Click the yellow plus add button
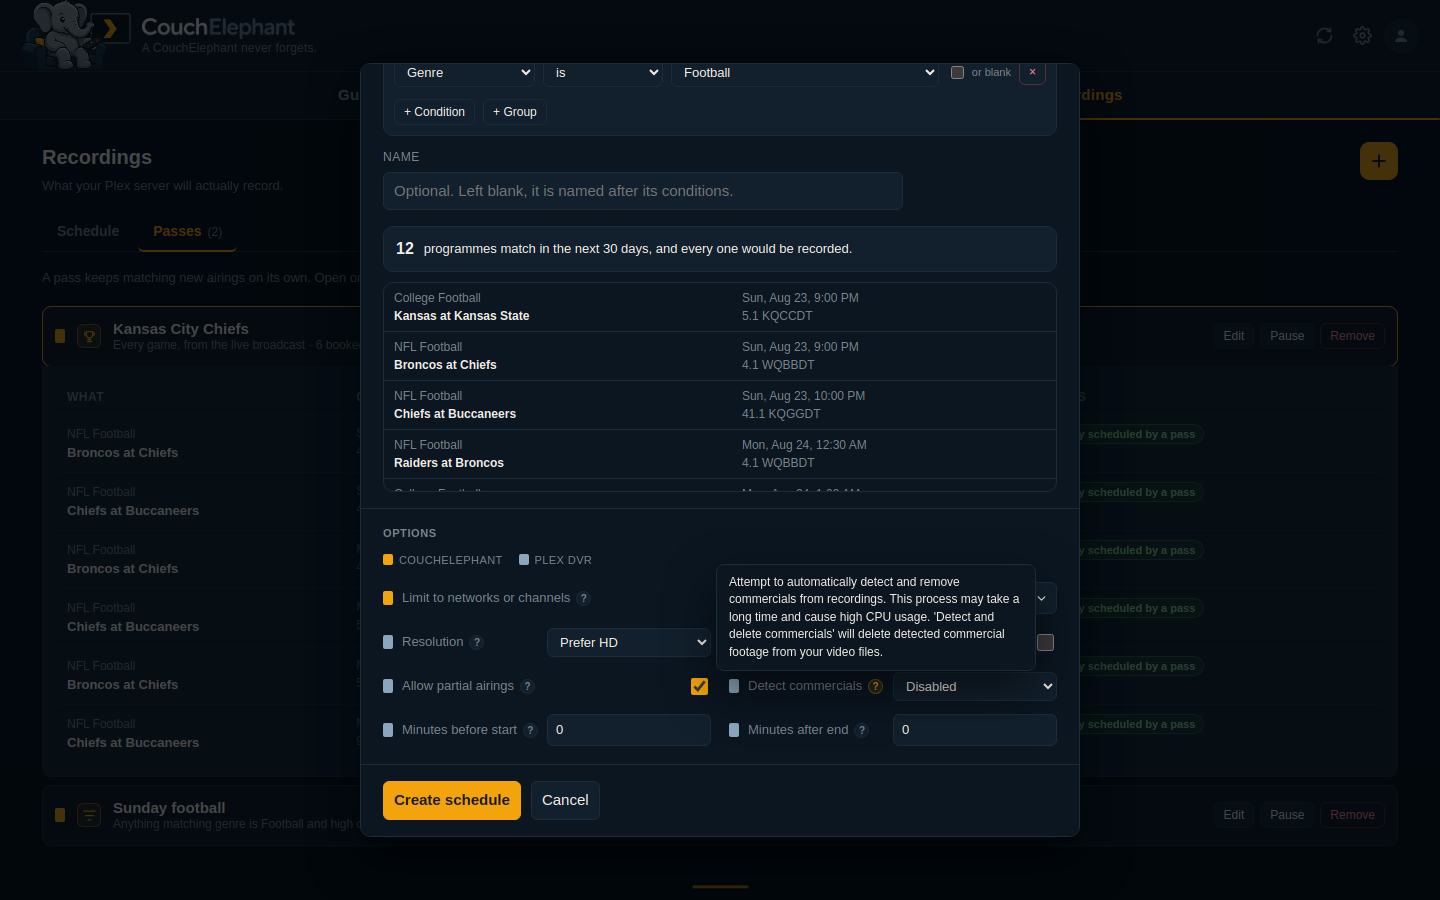The image size is (1440, 900). click(x=1378, y=161)
